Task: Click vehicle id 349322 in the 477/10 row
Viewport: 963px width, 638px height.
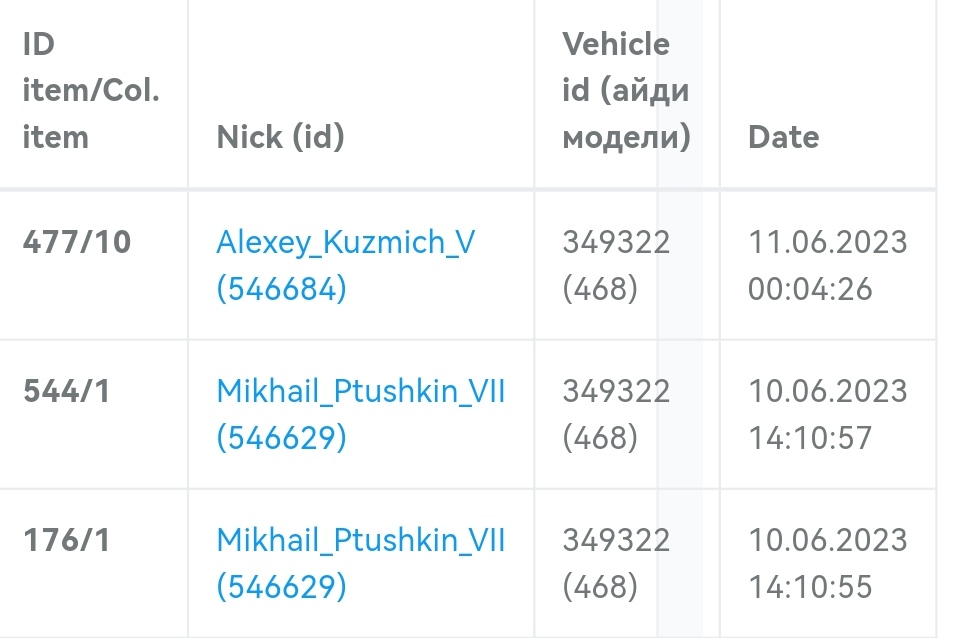Action: [616, 243]
